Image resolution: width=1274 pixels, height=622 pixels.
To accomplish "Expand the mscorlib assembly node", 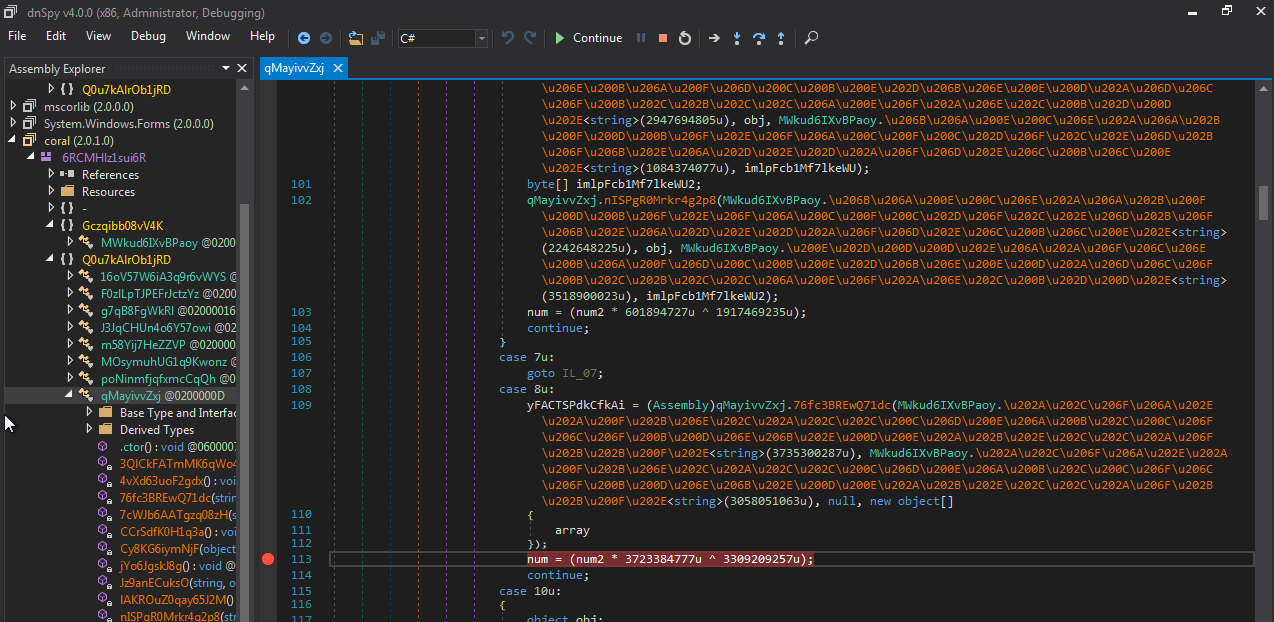I will click(13, 106).
